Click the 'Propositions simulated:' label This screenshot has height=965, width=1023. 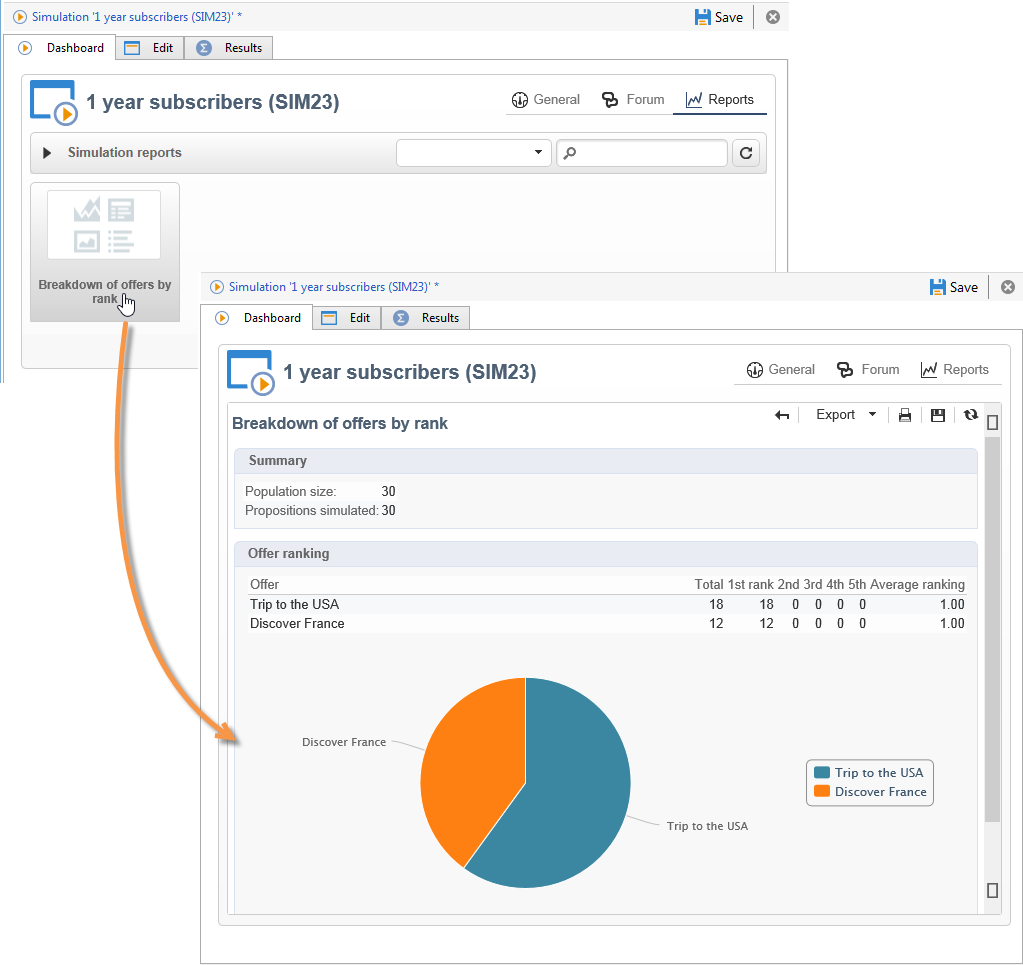(311, 510)
